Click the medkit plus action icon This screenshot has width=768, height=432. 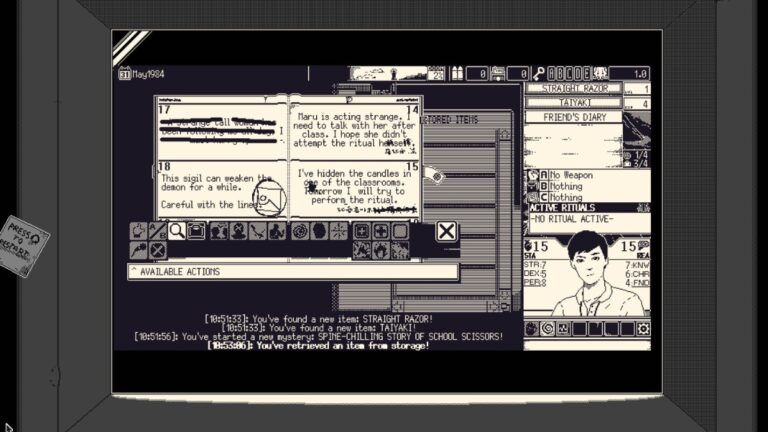click(381, 231)
